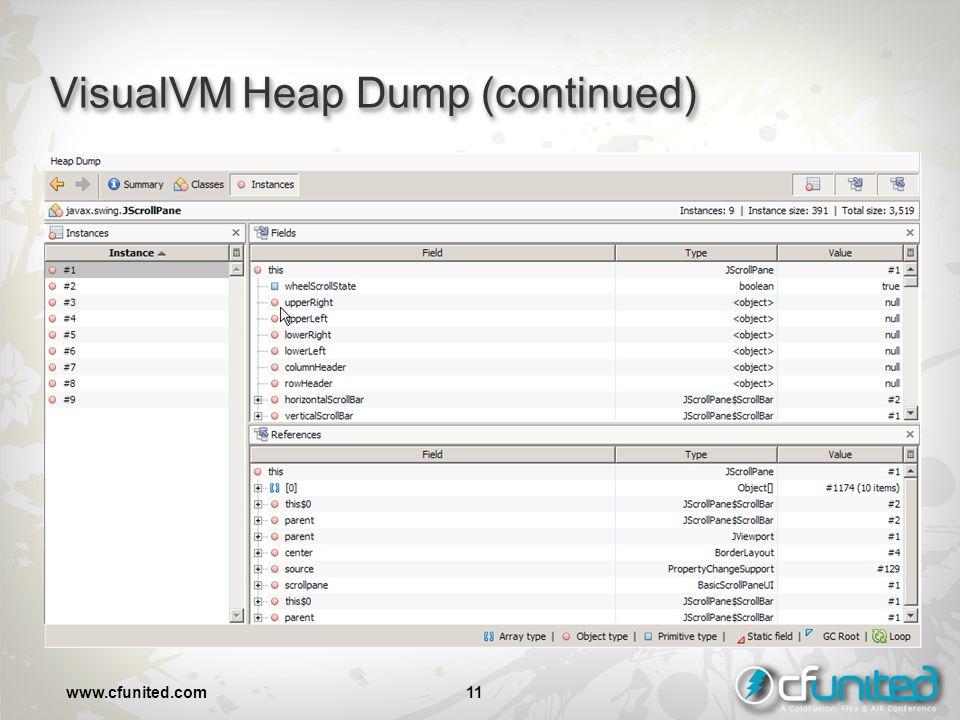Expand the center BorderLayout reference
The width and height of the screenshot is (960, 720).
[258, 553]
